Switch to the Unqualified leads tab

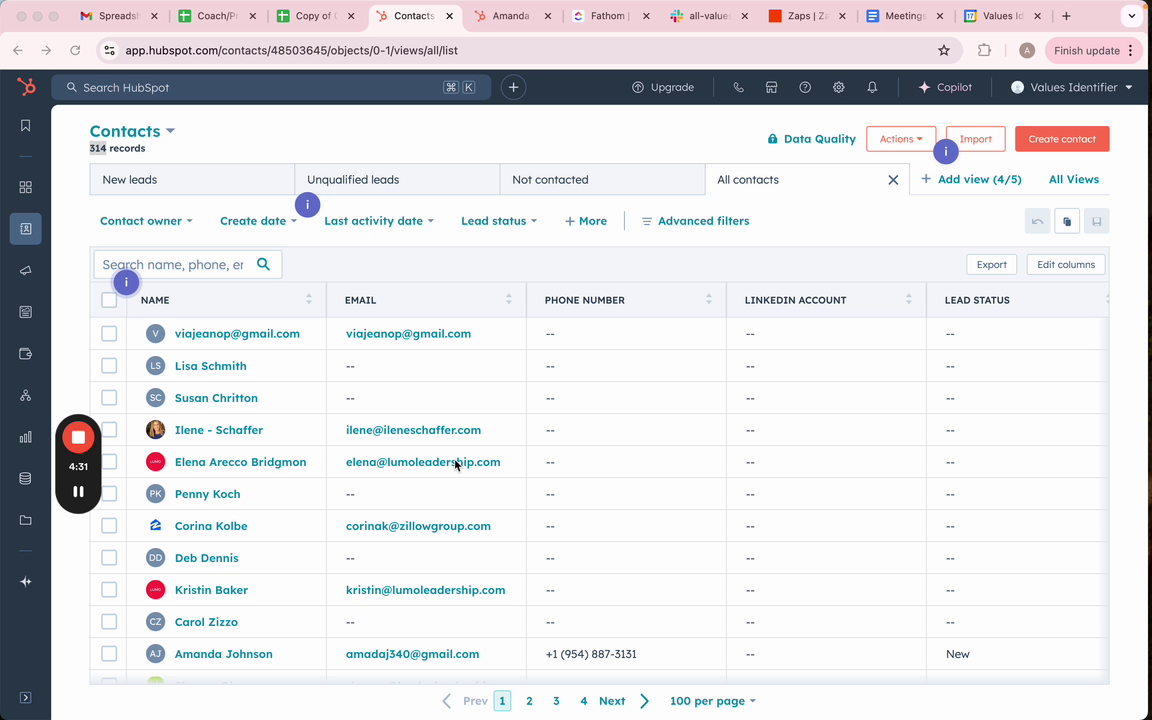coord(353,180)
